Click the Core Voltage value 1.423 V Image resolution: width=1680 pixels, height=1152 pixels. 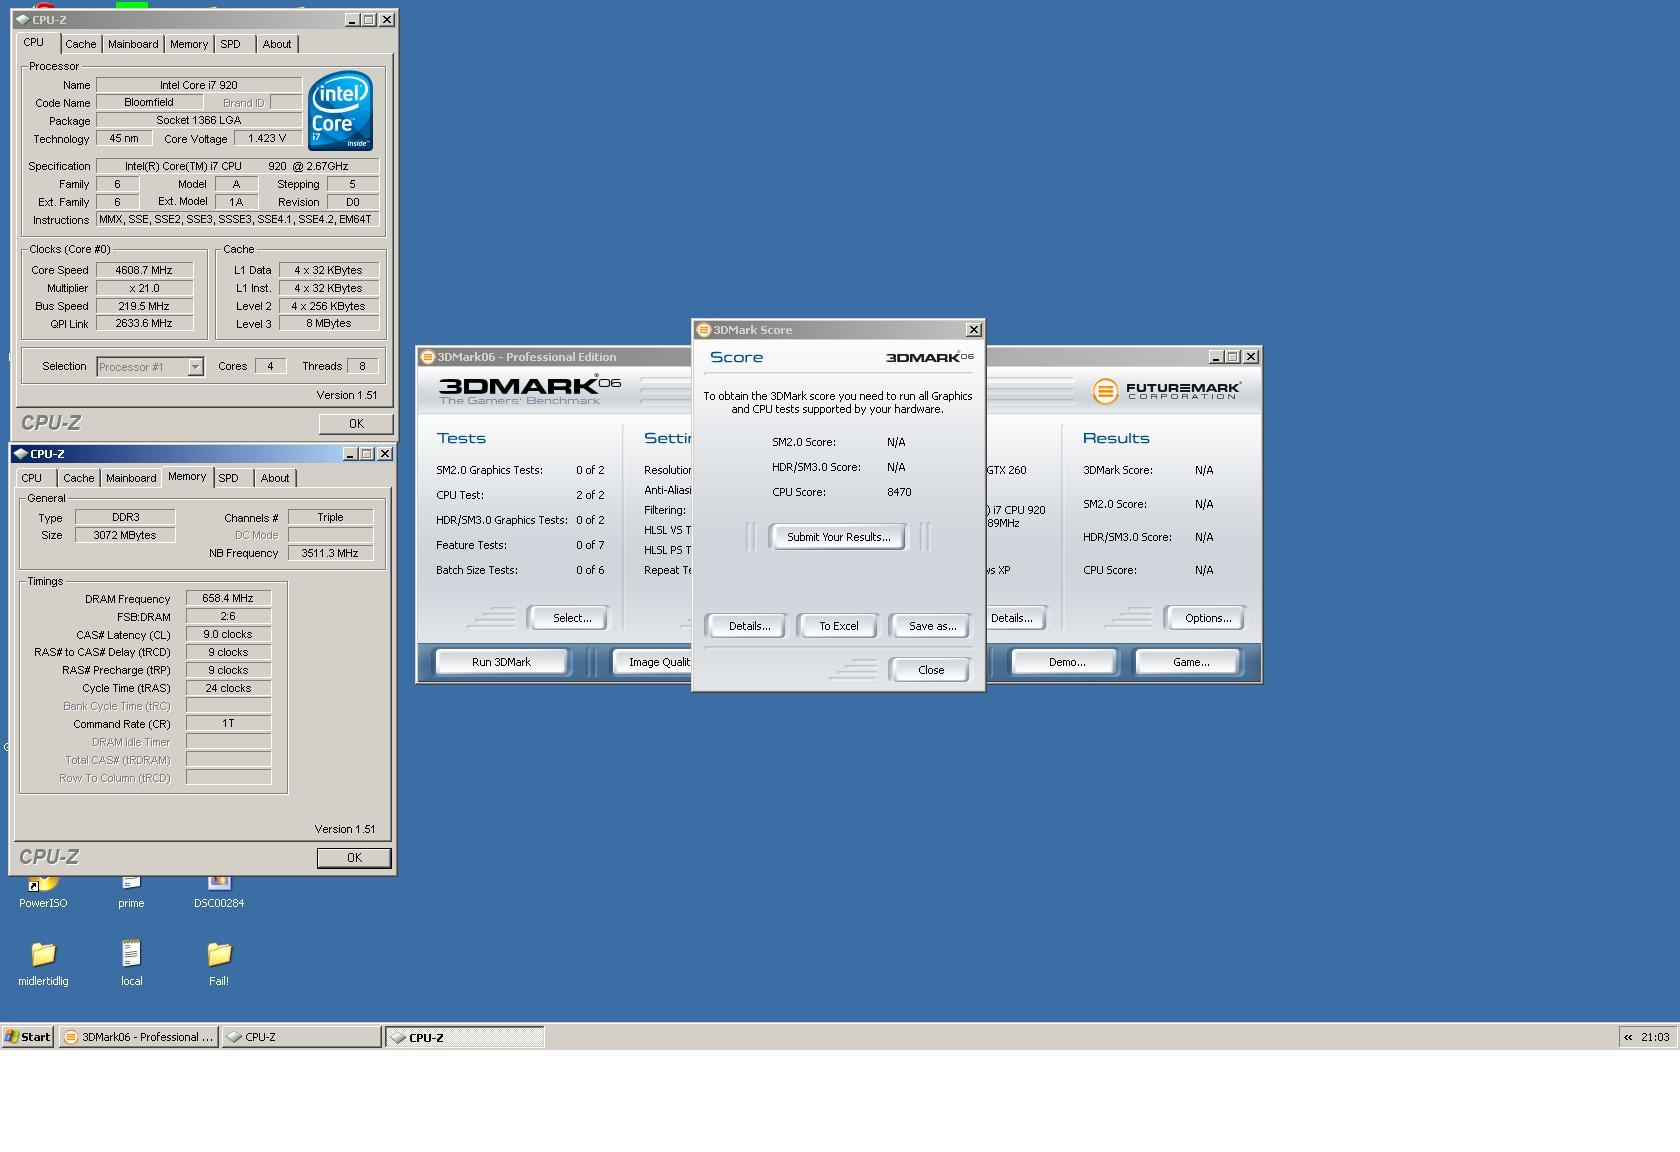[267, 138]
